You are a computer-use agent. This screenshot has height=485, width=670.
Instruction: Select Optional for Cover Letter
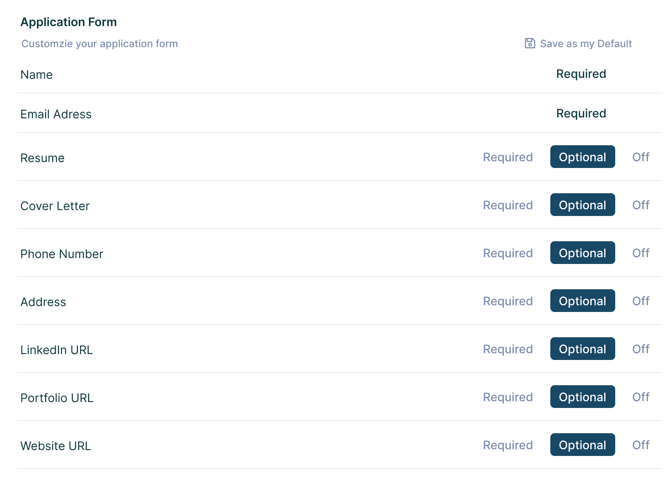tap(582, 205)
